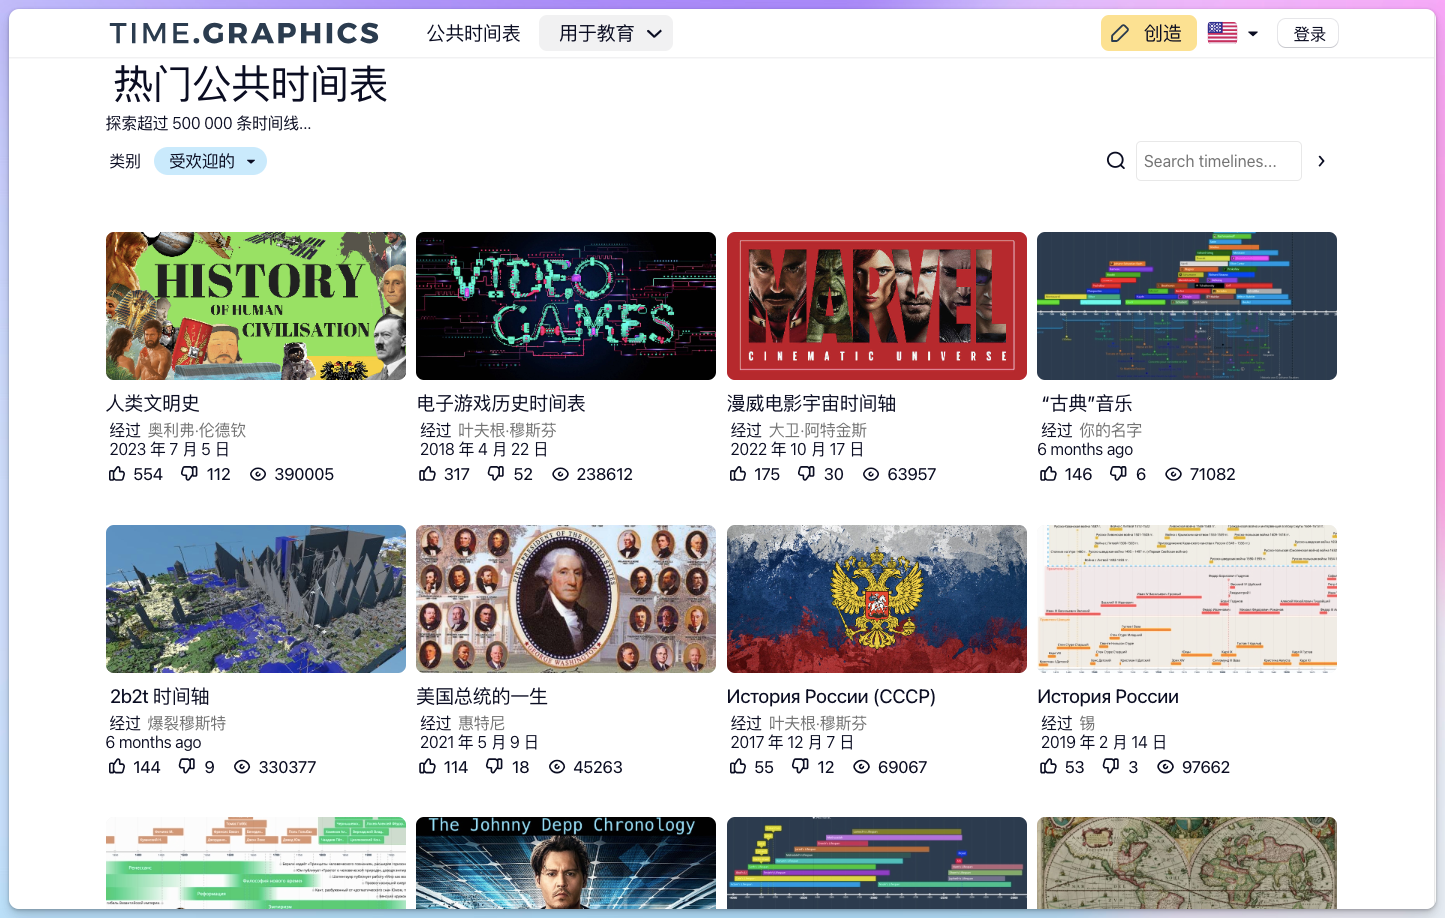Viewport: 1445px width, 918px height.
Task: Like 人类文明史 with 554 thumbs up
Action: coord(117,474)
